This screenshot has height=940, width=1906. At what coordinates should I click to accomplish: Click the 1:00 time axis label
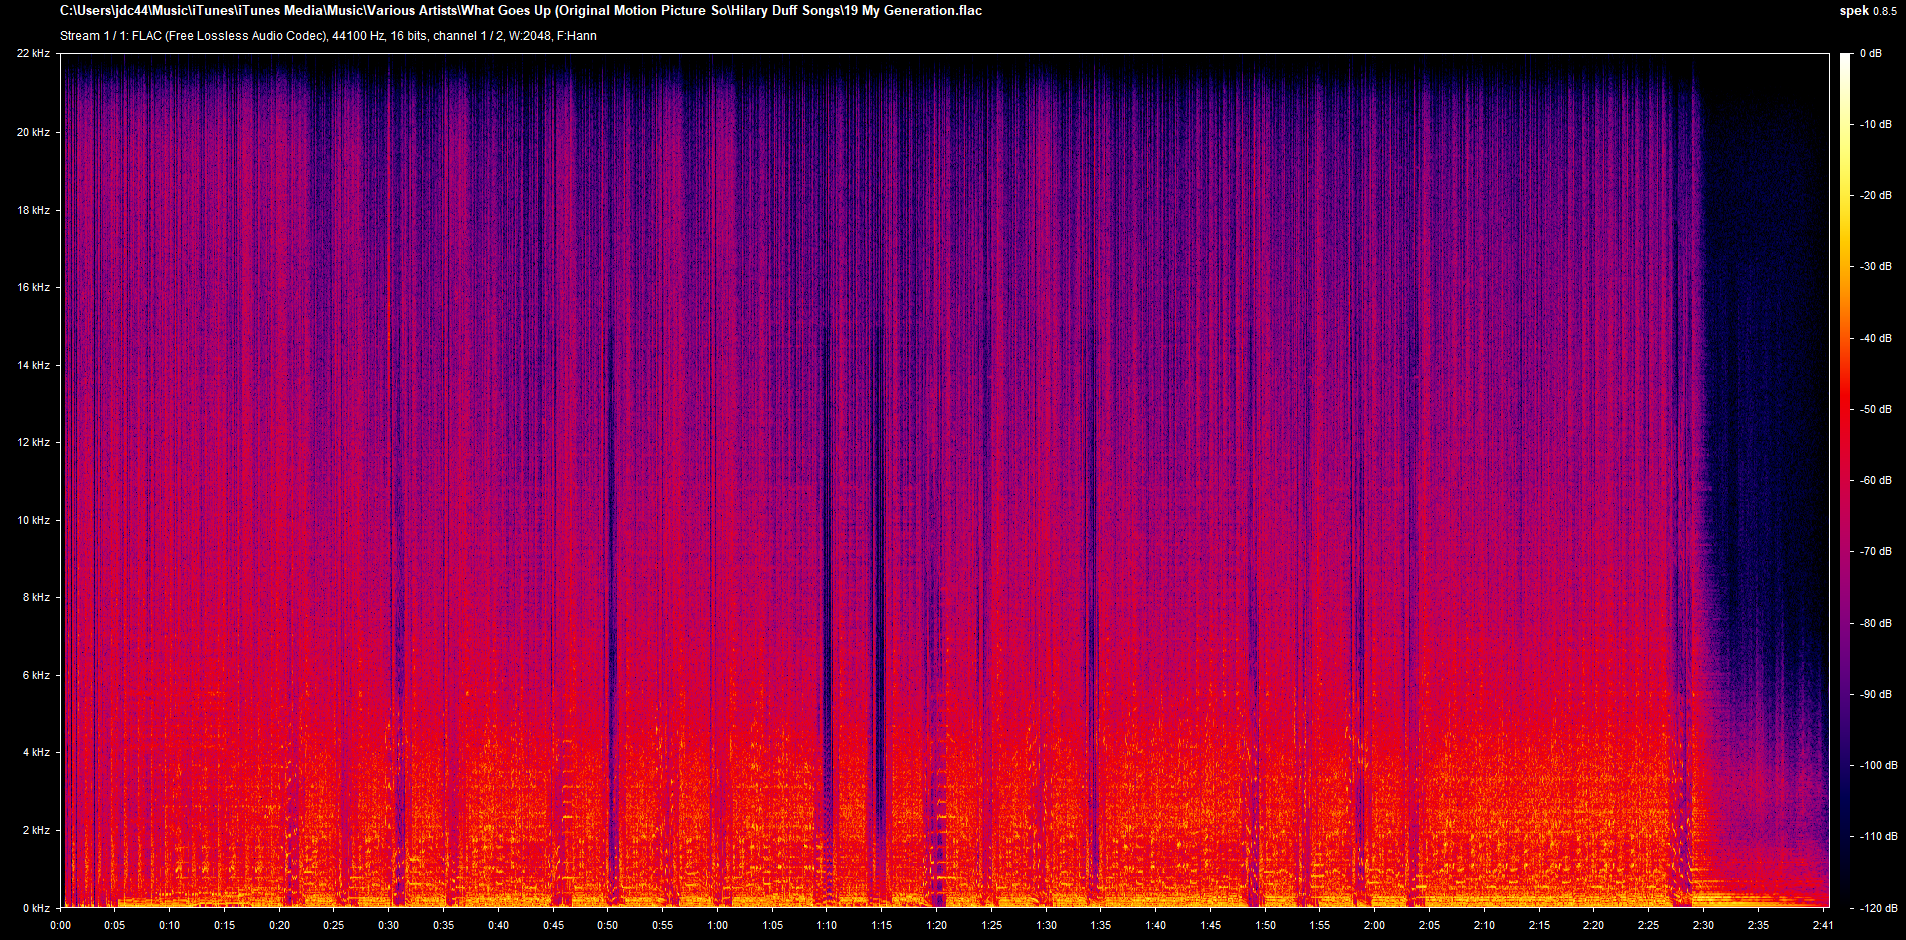coord(717,925)
